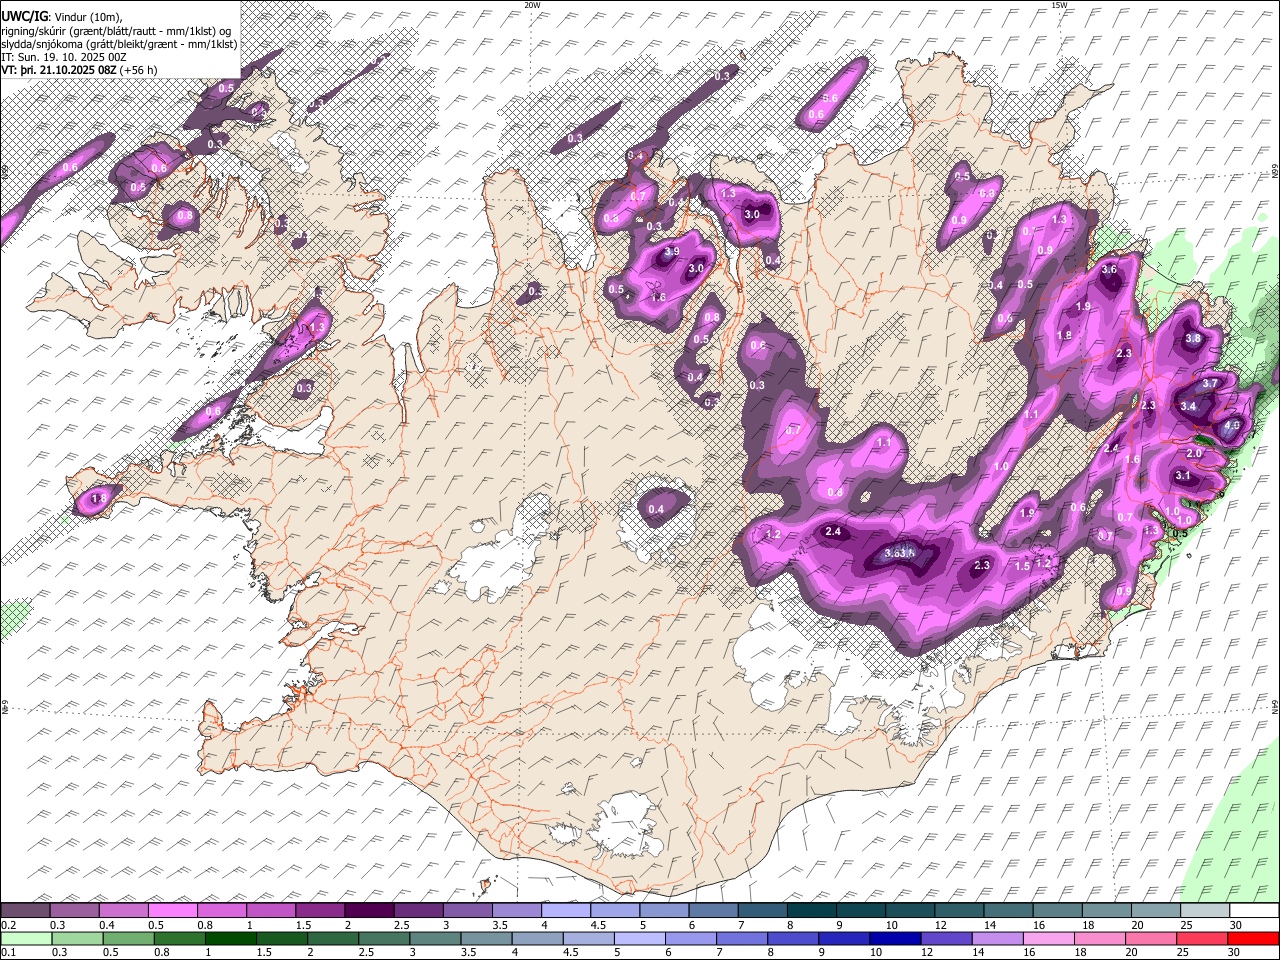Click the '3.7' precipitation value on the map
The height and width of the screenshot is (960, 1280).
(1210, 383)
